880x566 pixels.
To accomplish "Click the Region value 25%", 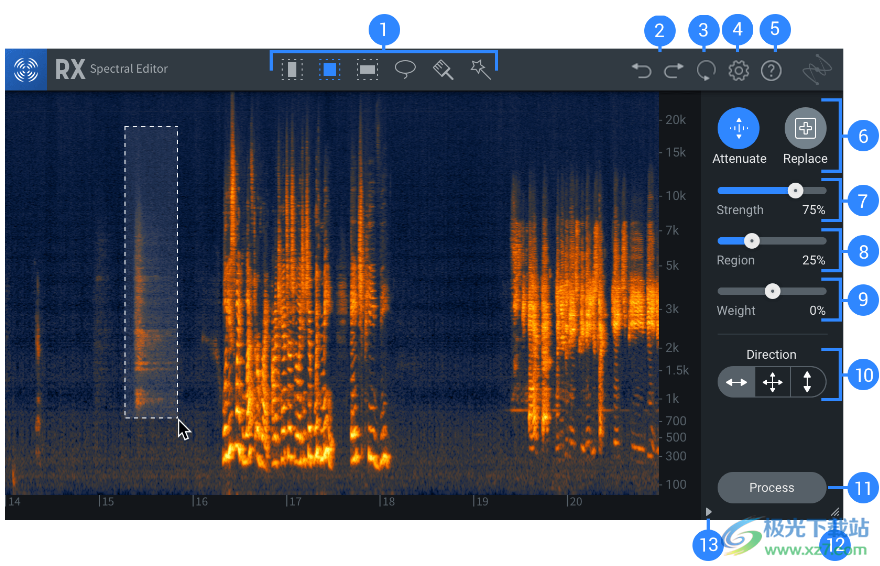I will 814,260.
